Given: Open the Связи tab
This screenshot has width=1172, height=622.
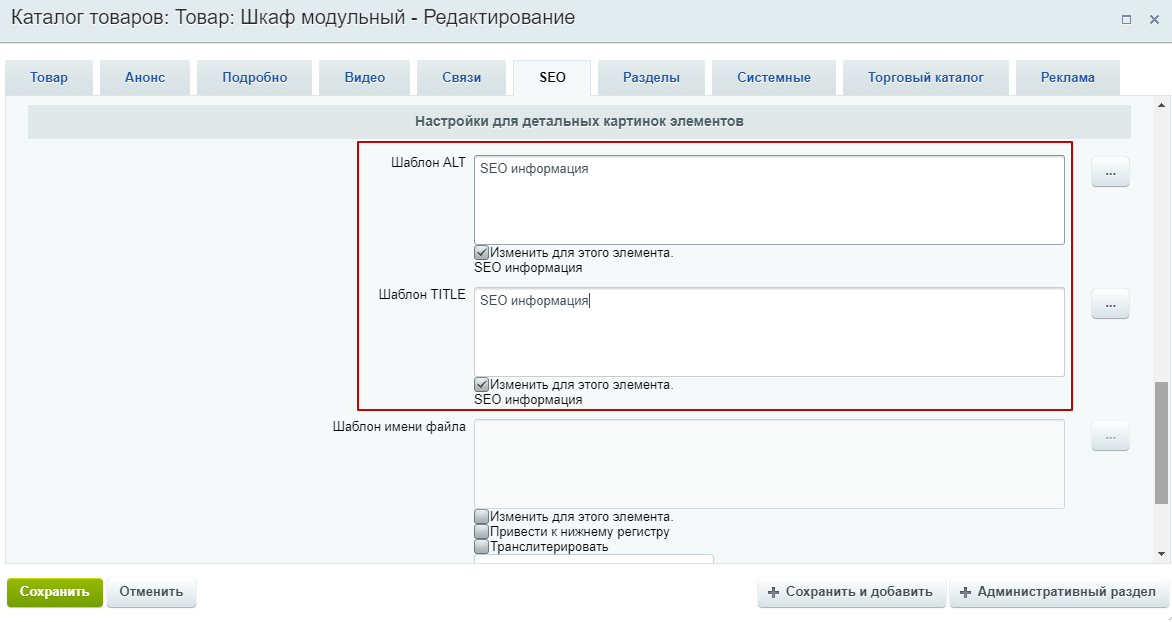Looking at the screenshot, I should click(x=461, y=78).
